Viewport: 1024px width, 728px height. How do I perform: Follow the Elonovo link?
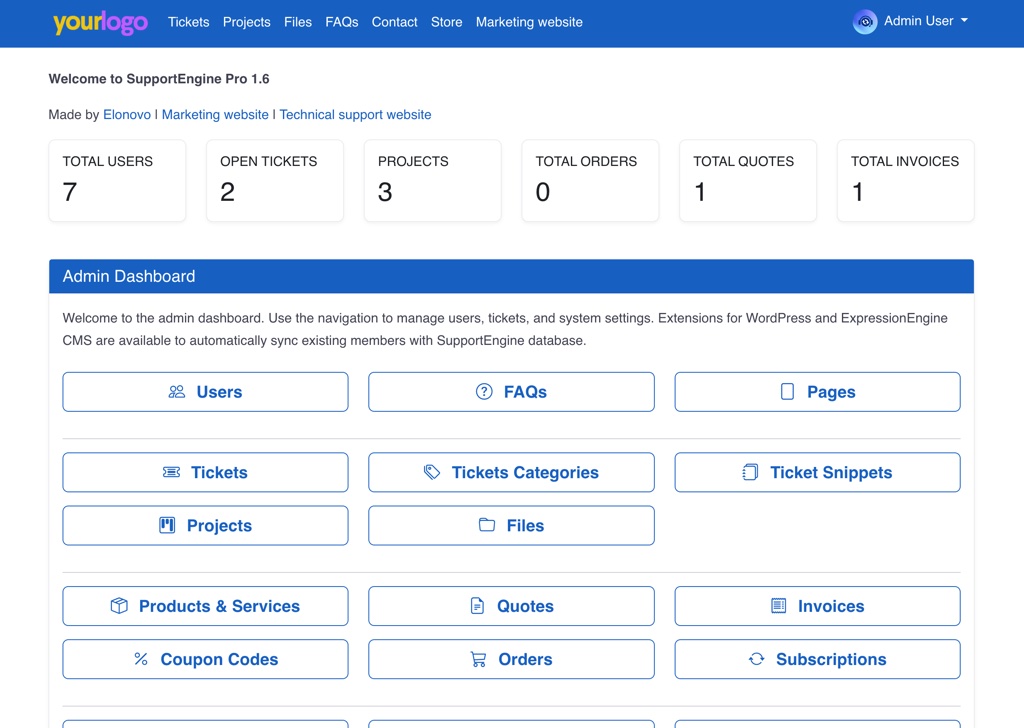[x=127, y=115]
